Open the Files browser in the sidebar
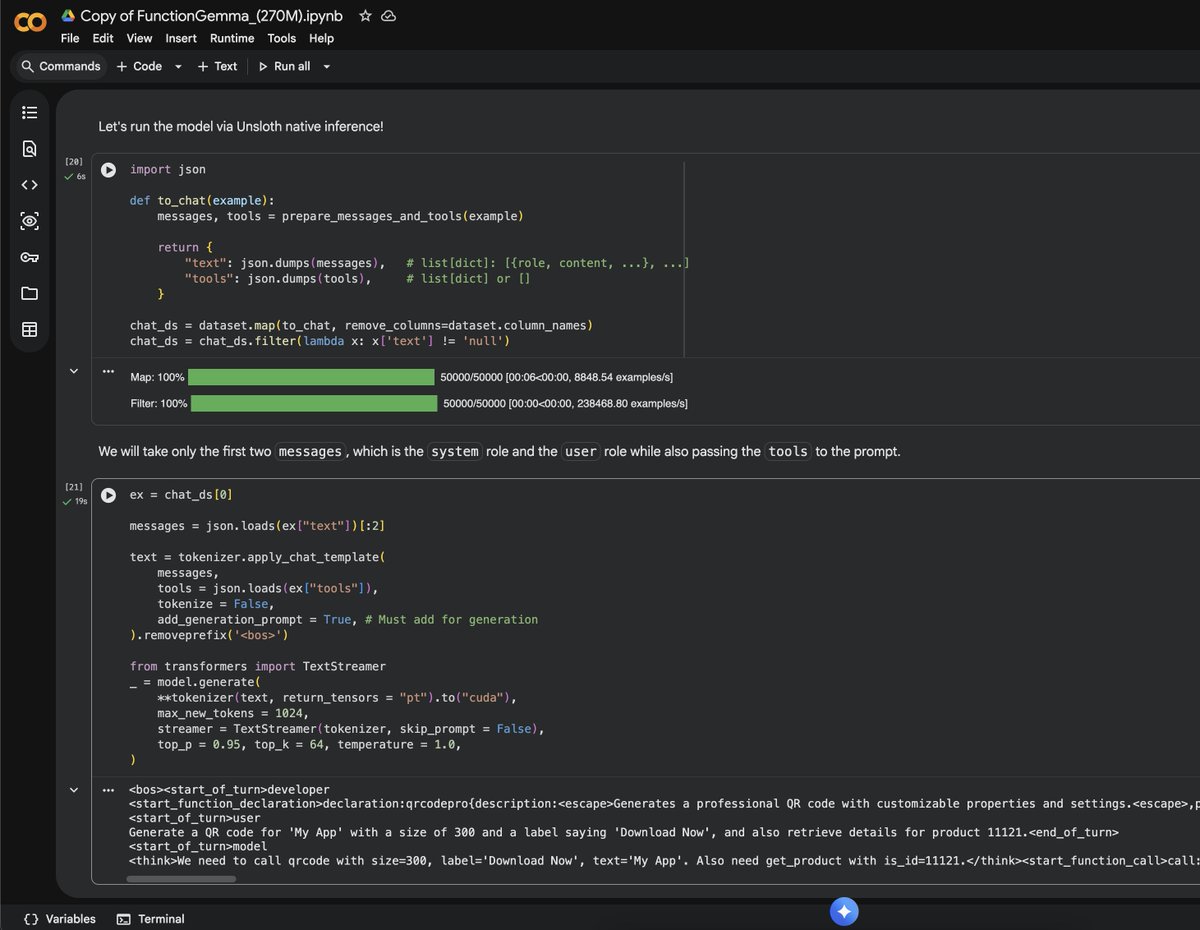The width and height of the screenshot is (1200, 930). click(x=29, y=293)
